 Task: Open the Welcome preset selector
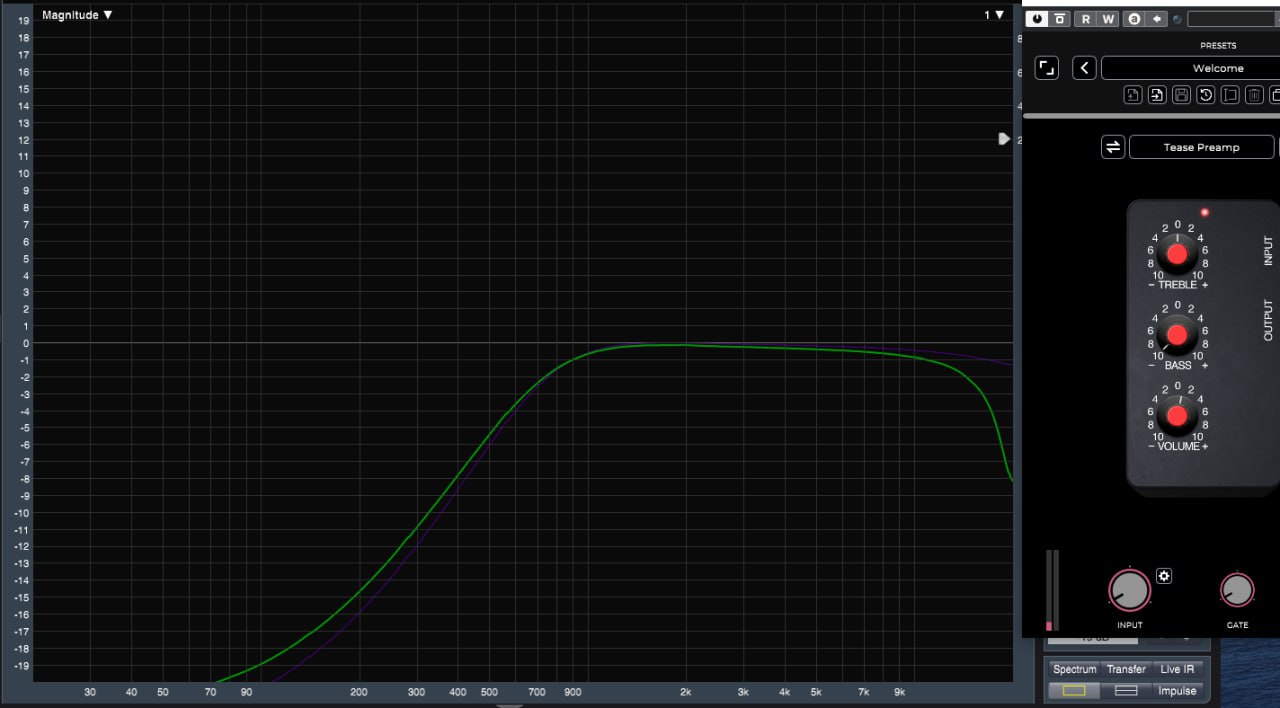(x=1190, y=68)
